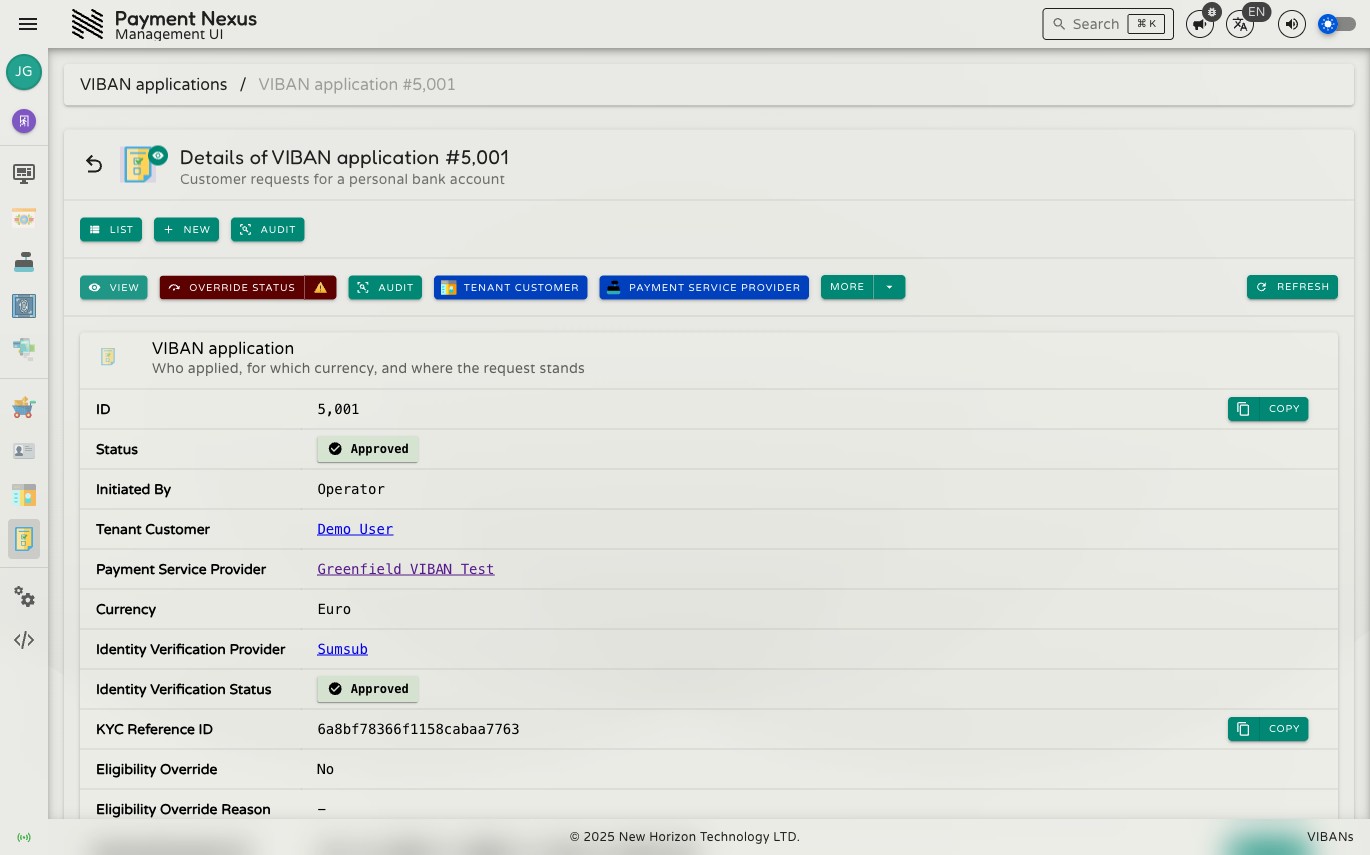This screenshot has height=855, width=1370.
Task: Click the back arrow icon
Action: click(x=94, y=164)
